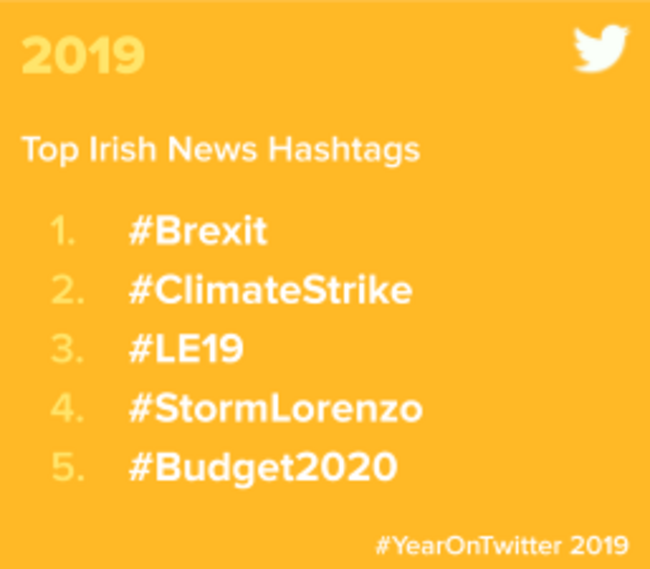Click the #YearOnTwitter footer hashtag
The image size is (650, 569).
point(468,545)
